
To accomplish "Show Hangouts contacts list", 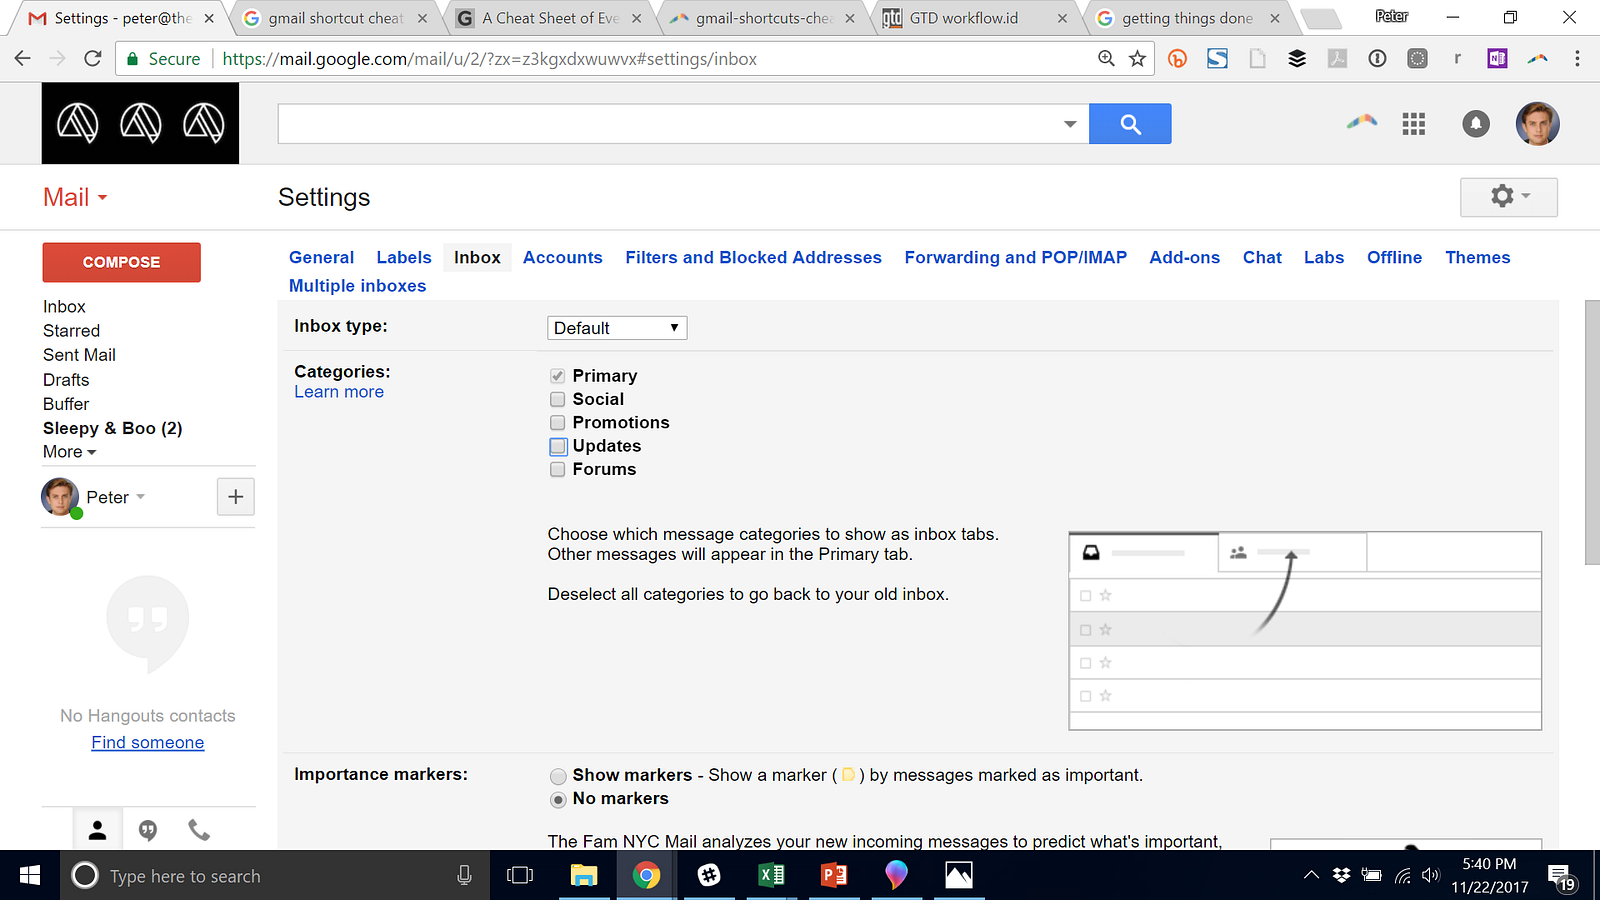I will [x=98, y=830].
